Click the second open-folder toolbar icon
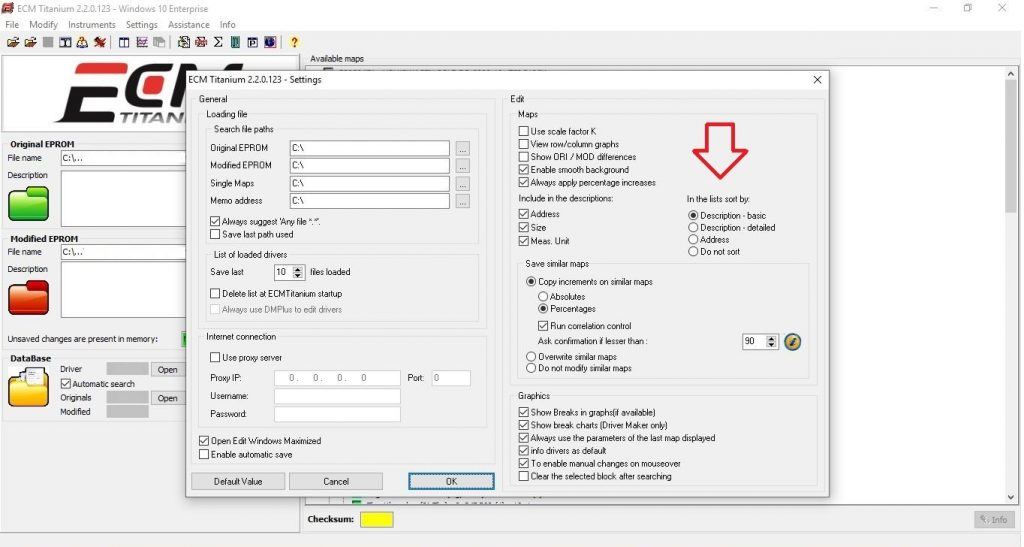 coord(30,42)
